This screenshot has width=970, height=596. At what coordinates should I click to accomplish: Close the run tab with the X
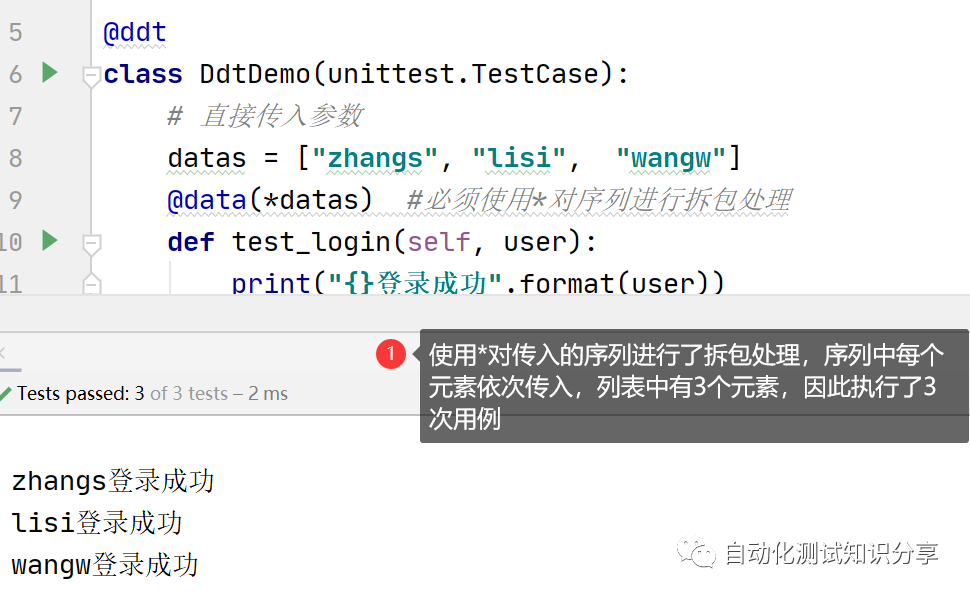(3, 353)
